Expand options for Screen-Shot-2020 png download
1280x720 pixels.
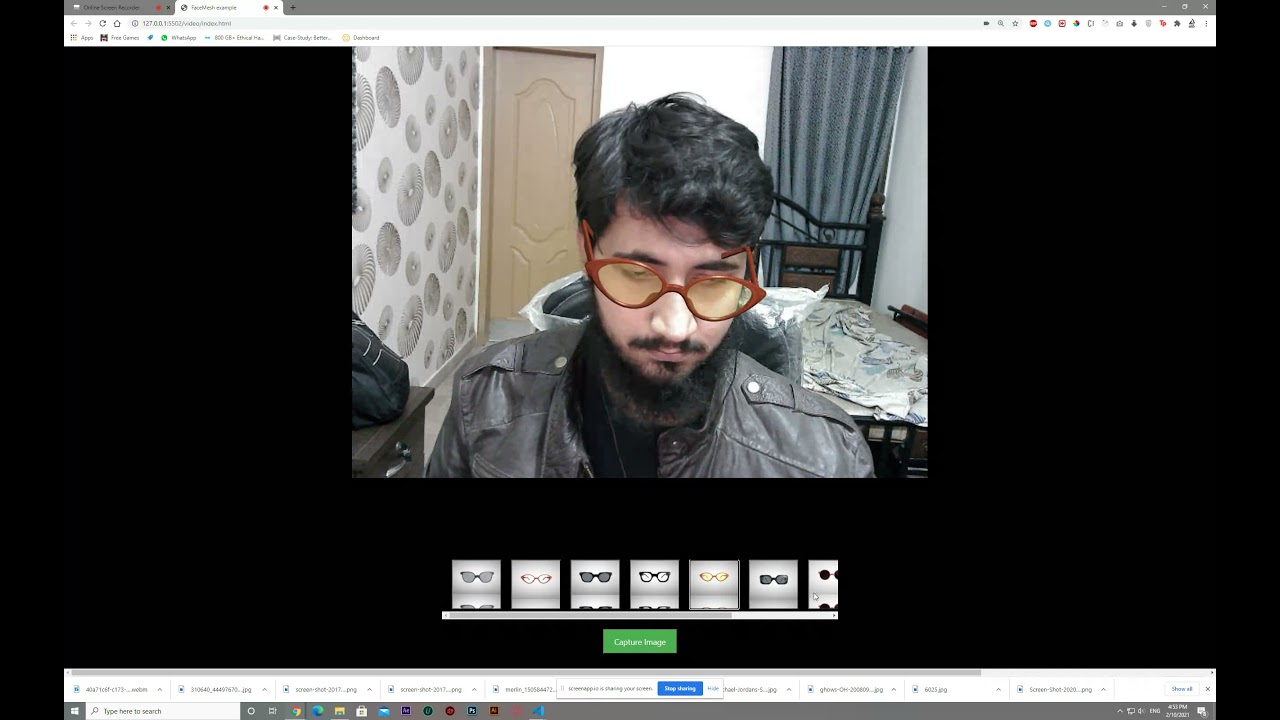1103,689
